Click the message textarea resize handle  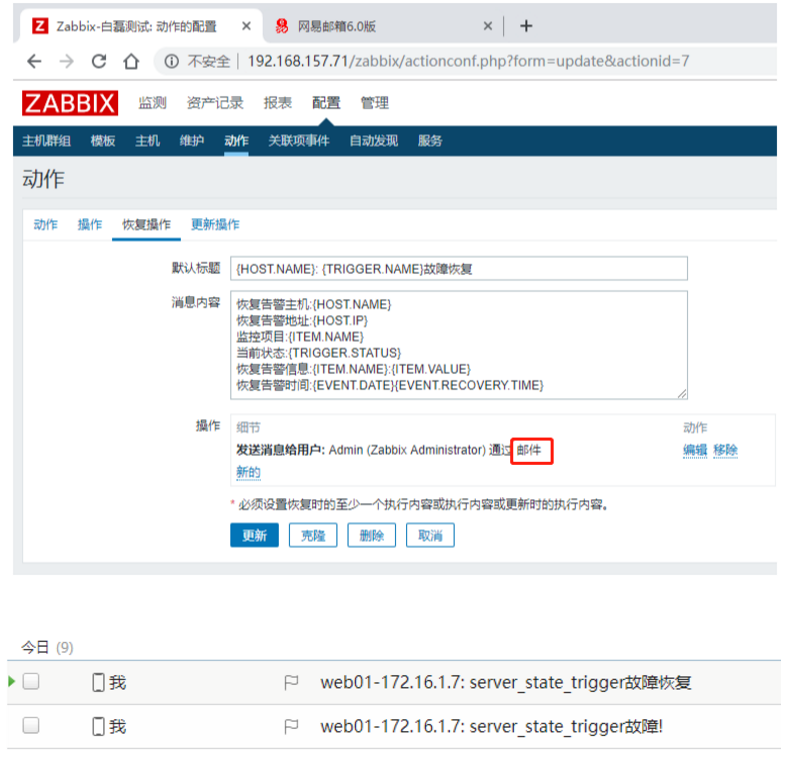coord(682,394)
